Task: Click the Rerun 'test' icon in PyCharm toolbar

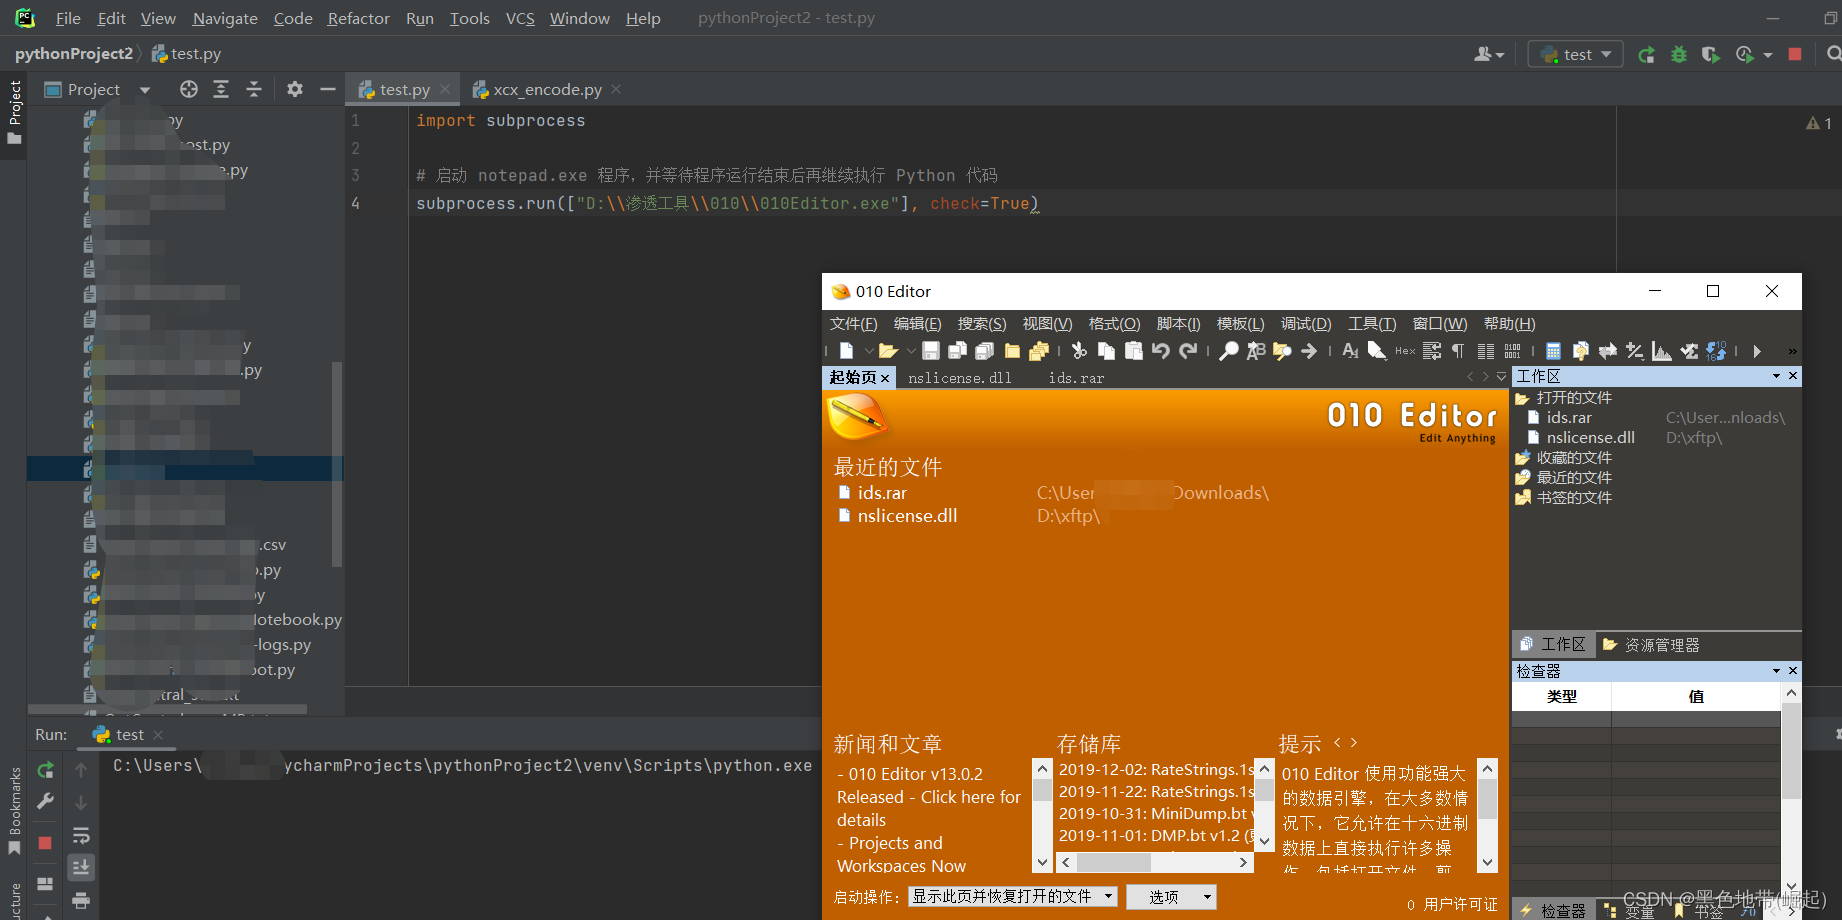Action: [1646, 55]
